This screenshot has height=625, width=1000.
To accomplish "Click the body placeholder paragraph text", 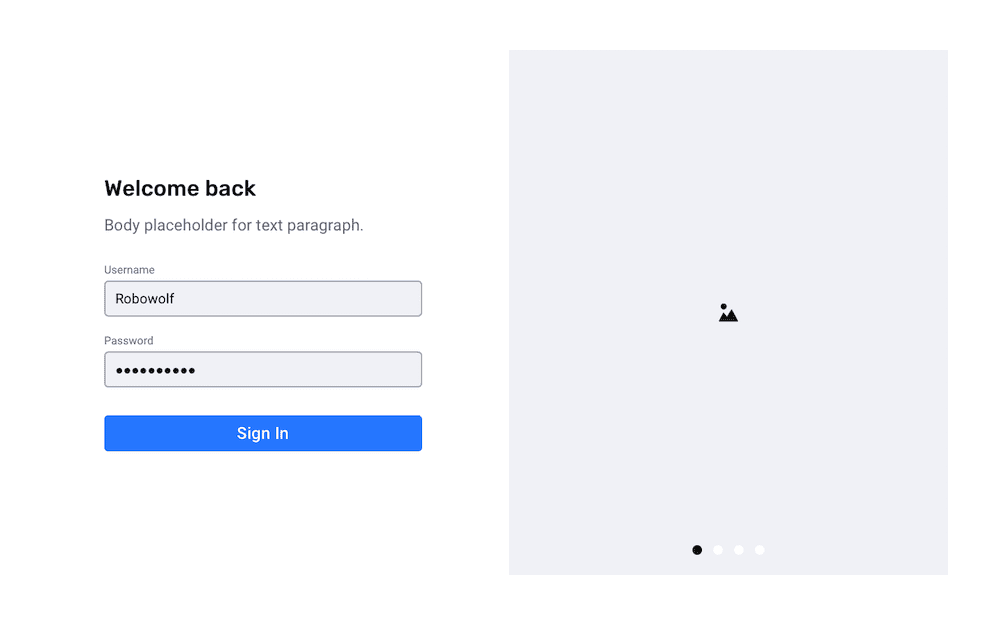I will tap(233, 225).
